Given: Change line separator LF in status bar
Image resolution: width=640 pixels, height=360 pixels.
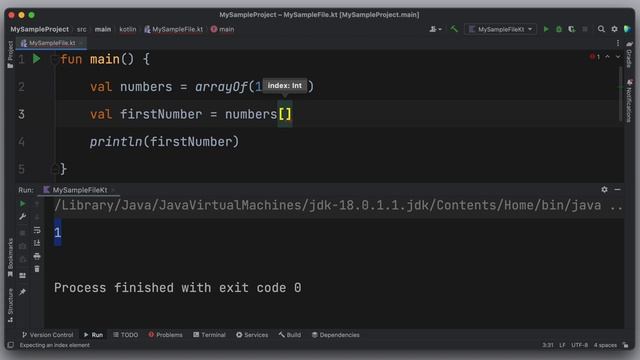Looking at the screenshot, I should click(562, 345).
